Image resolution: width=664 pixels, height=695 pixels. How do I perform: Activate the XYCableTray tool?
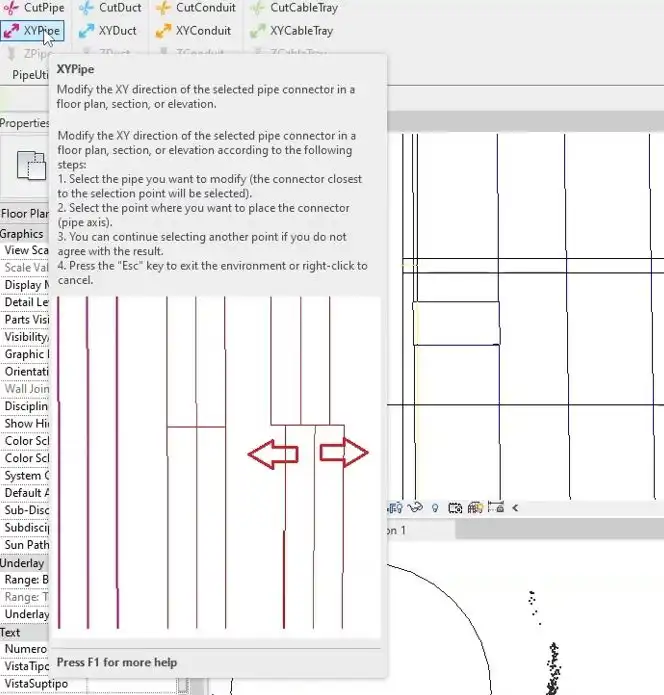point(291,31)
